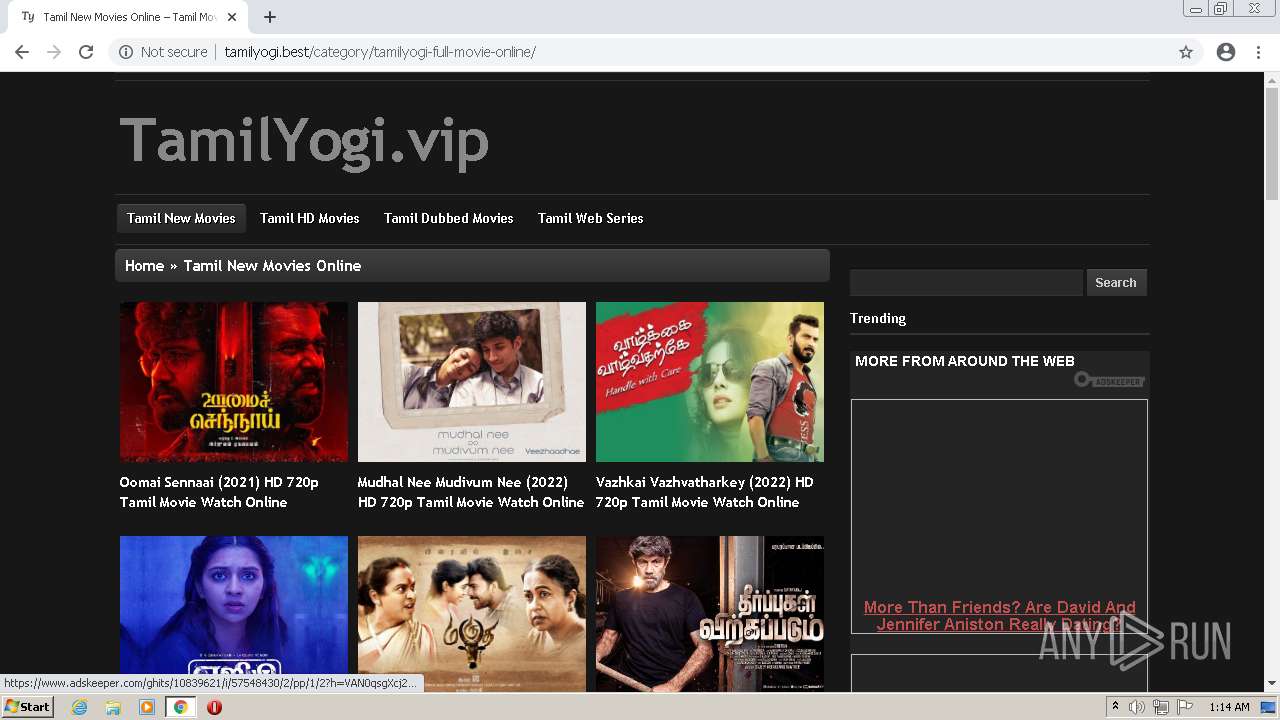Open poster with bull emblem and three faces
The width and height of the screenshot is (1280, 720).
tap(472, 613)
